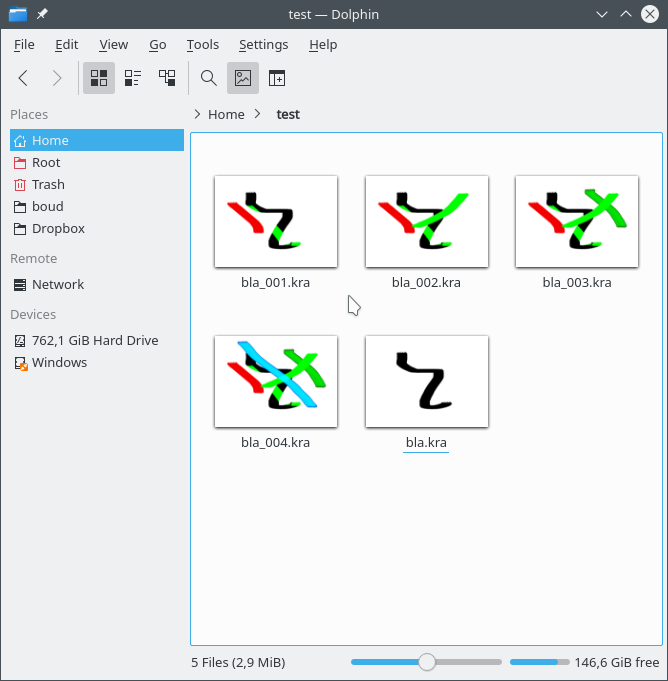Open Trash in the Places panel
This screenshot has height=681, width=668.
(x=48, y=184)
